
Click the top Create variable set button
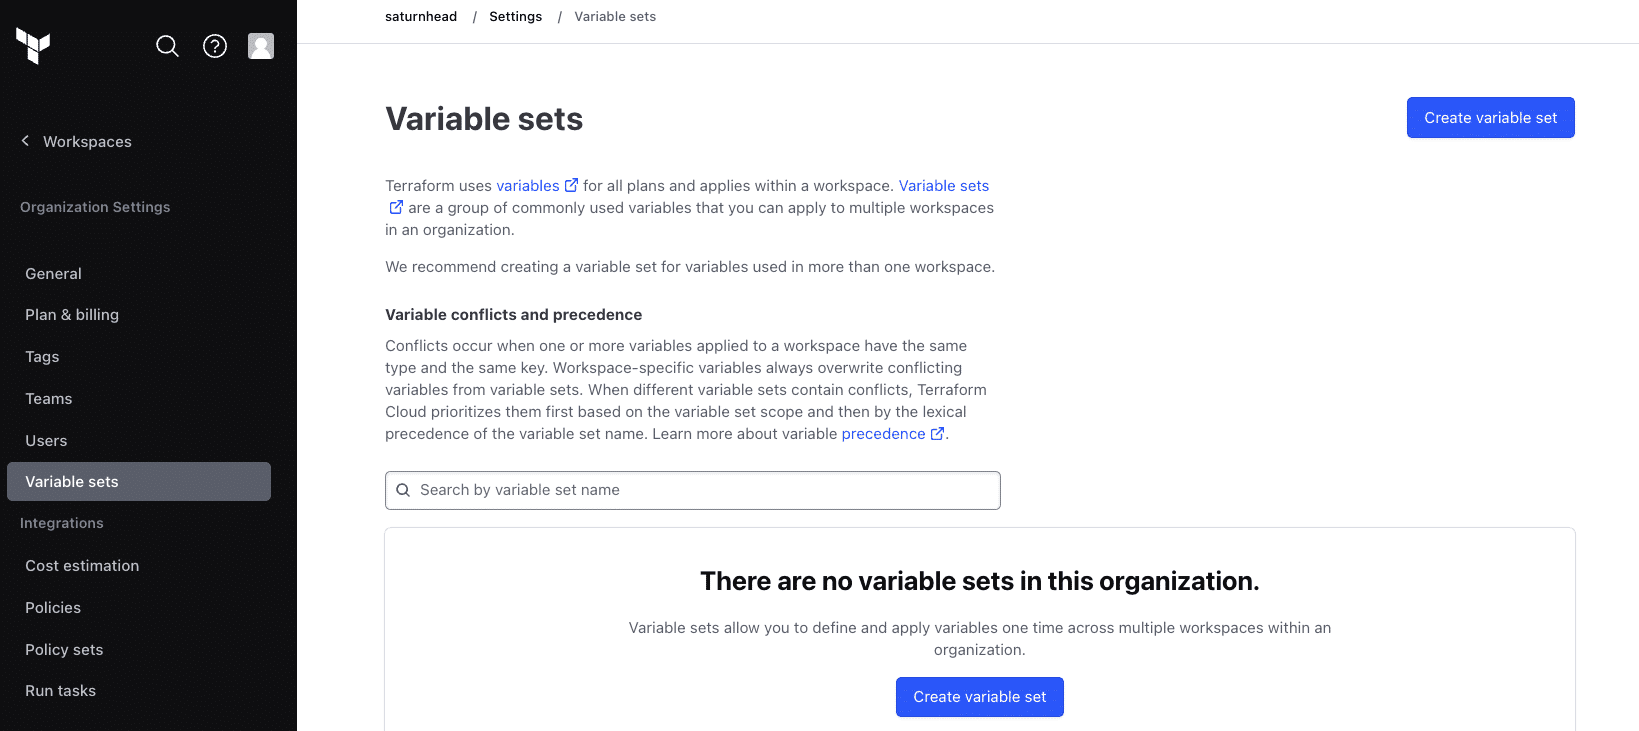pos(1490,117)
